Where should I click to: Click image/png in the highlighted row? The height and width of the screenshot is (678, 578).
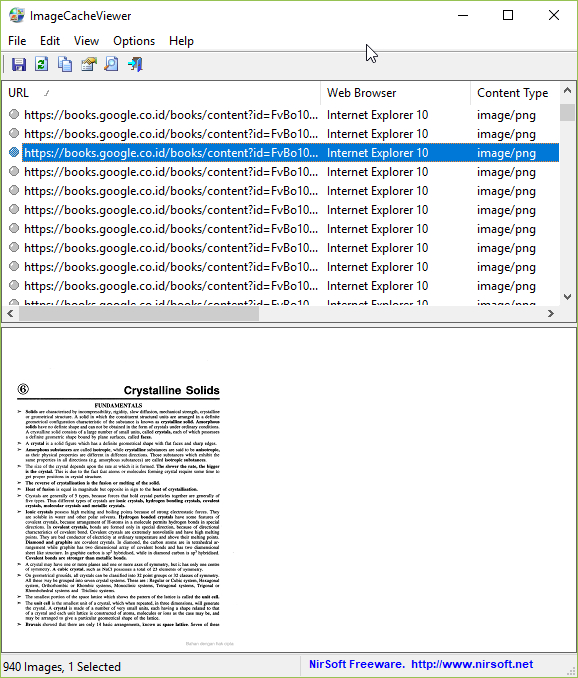(506, 153)
